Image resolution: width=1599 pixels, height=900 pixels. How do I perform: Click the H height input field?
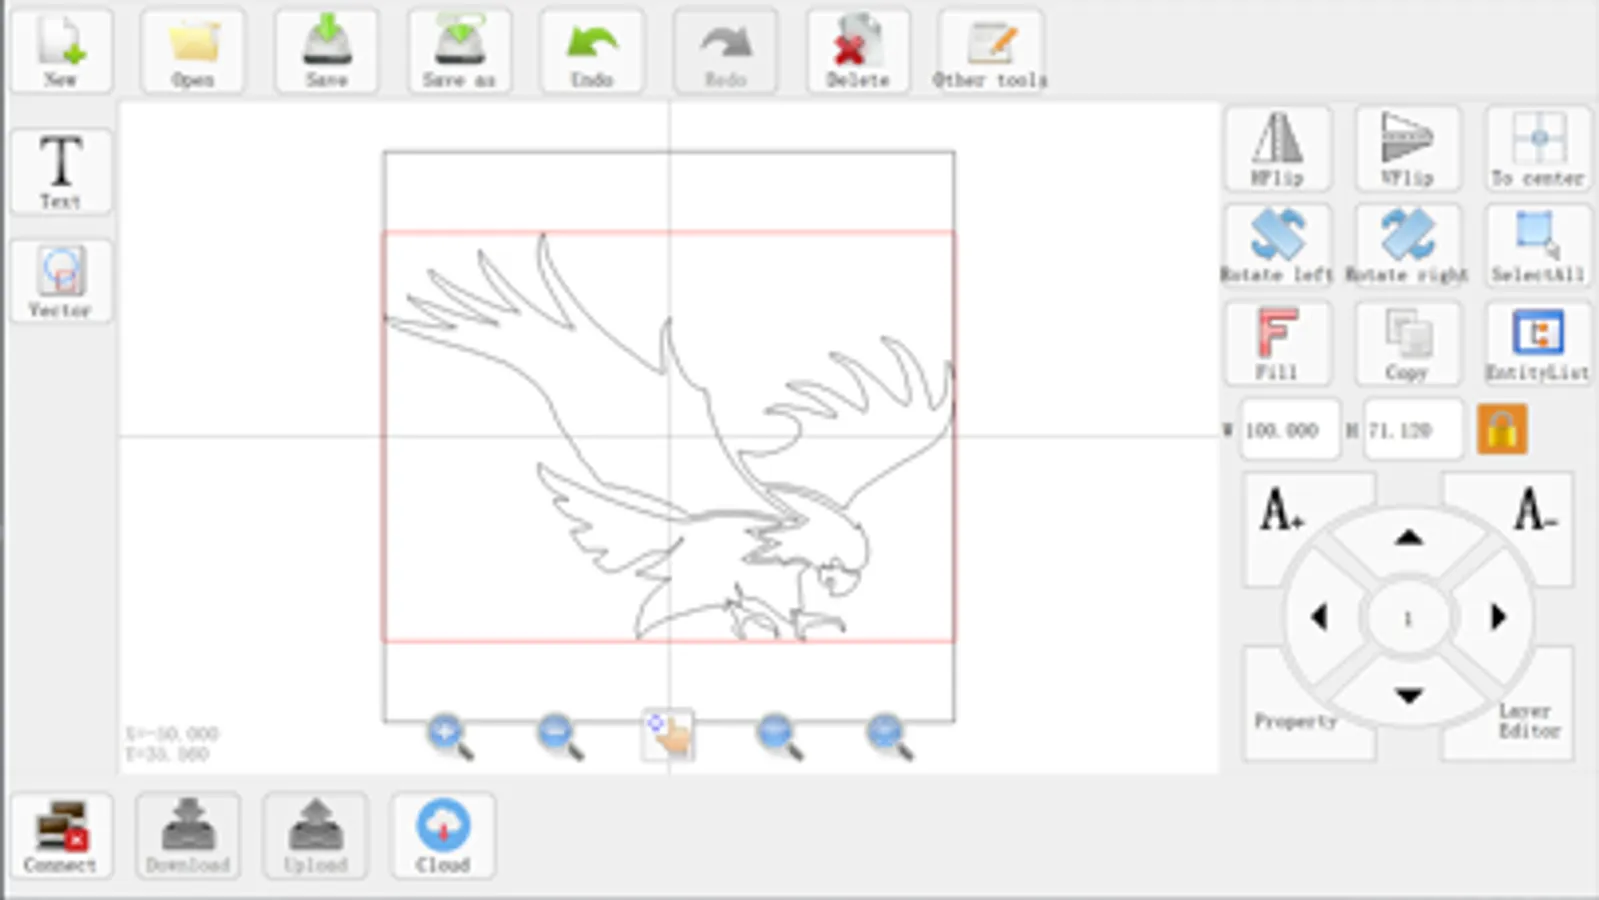coord(1413,430)
